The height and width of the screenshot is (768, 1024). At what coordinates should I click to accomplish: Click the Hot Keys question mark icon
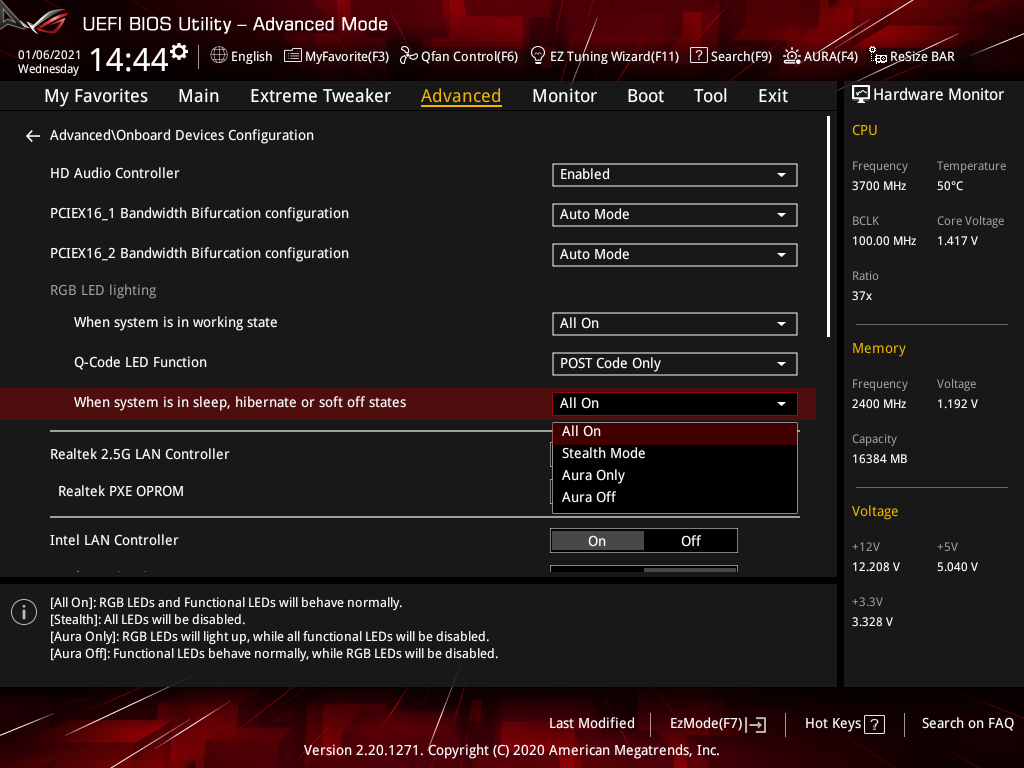(874, 724)
